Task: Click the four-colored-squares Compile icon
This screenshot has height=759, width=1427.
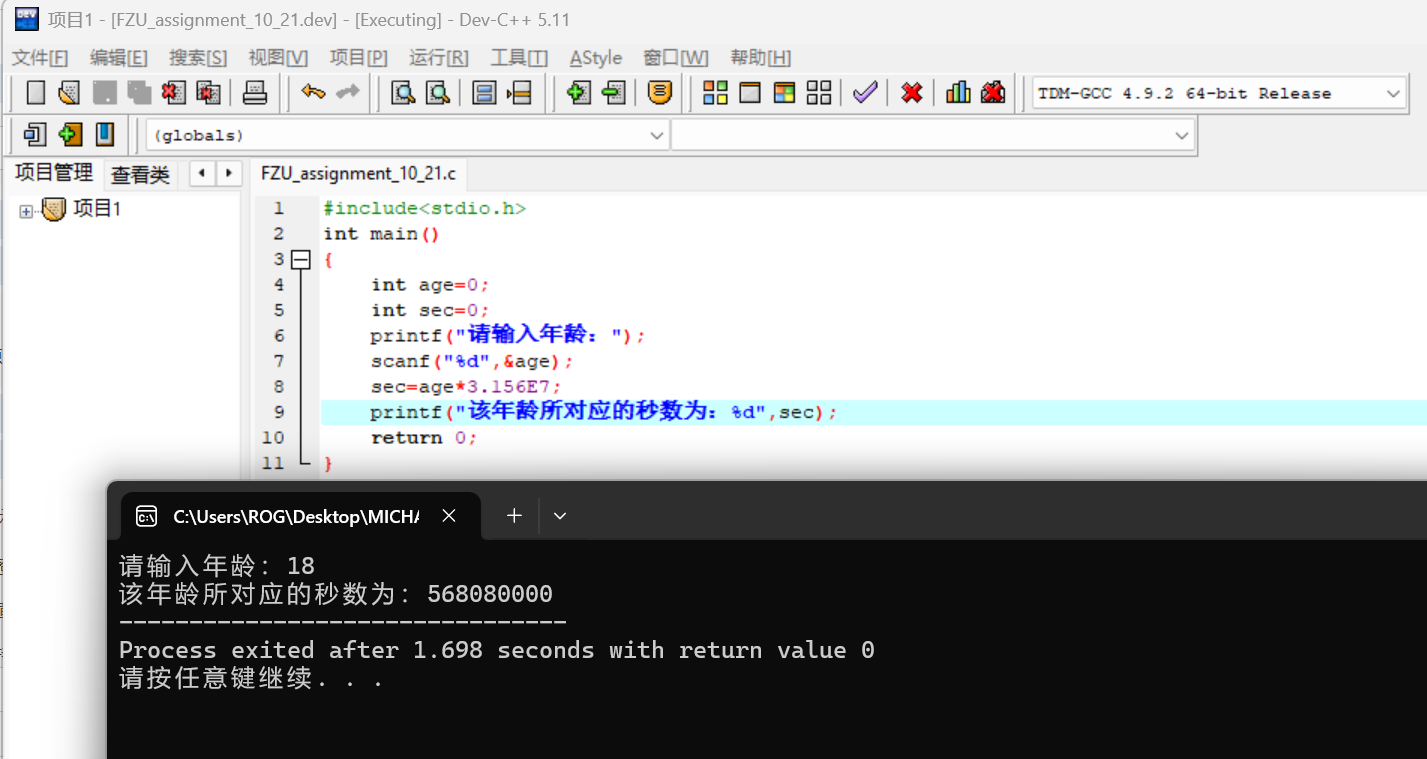Action: pyautogui.click(x=716, y=93)
